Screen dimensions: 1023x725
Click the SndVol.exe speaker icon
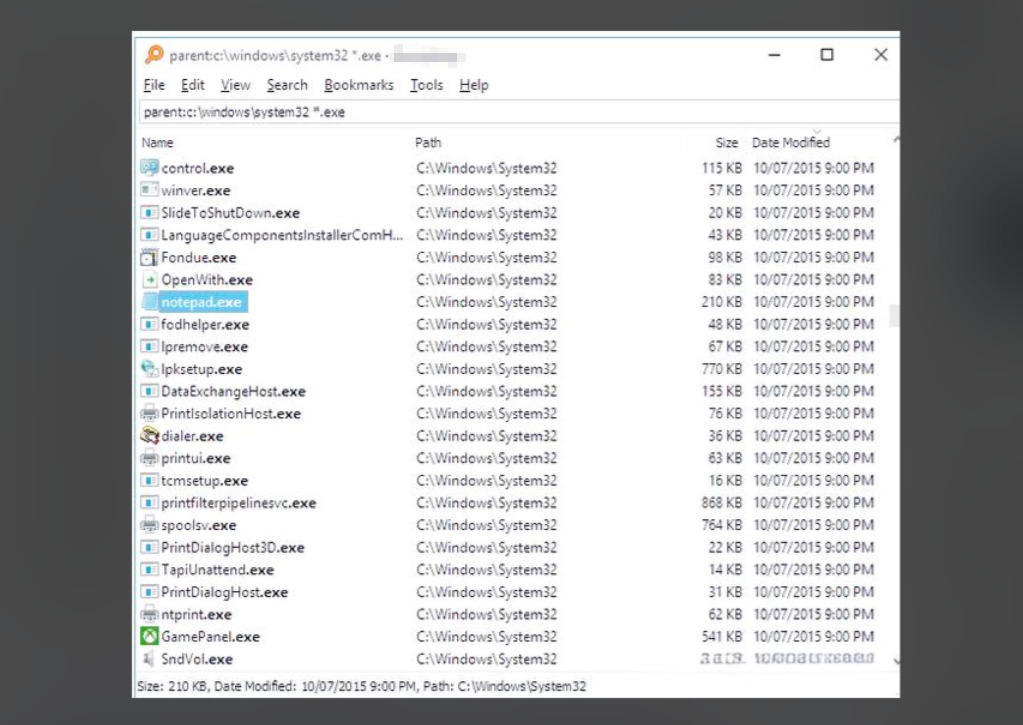pos(149,659)
